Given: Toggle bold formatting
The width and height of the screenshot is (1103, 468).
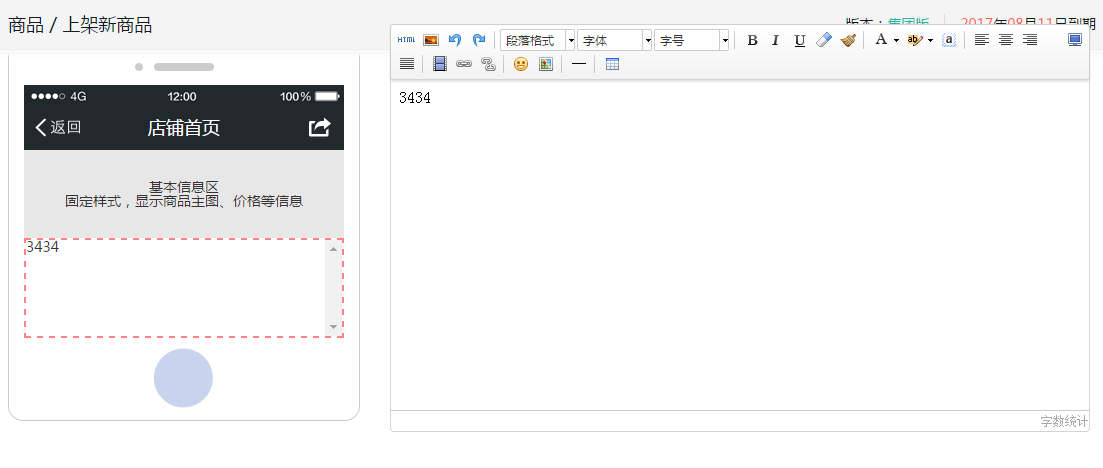Looking at the screenshot, I should [x=752, y=40].
